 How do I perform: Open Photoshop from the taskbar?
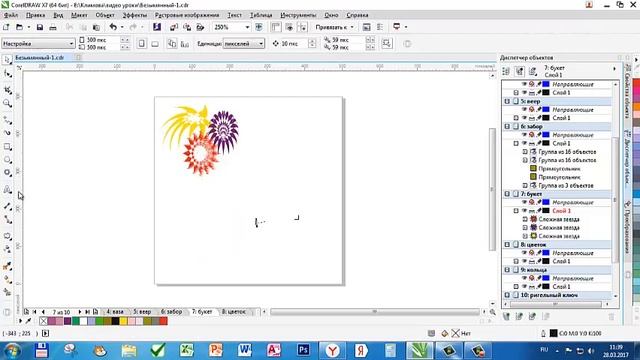point(303,350)
